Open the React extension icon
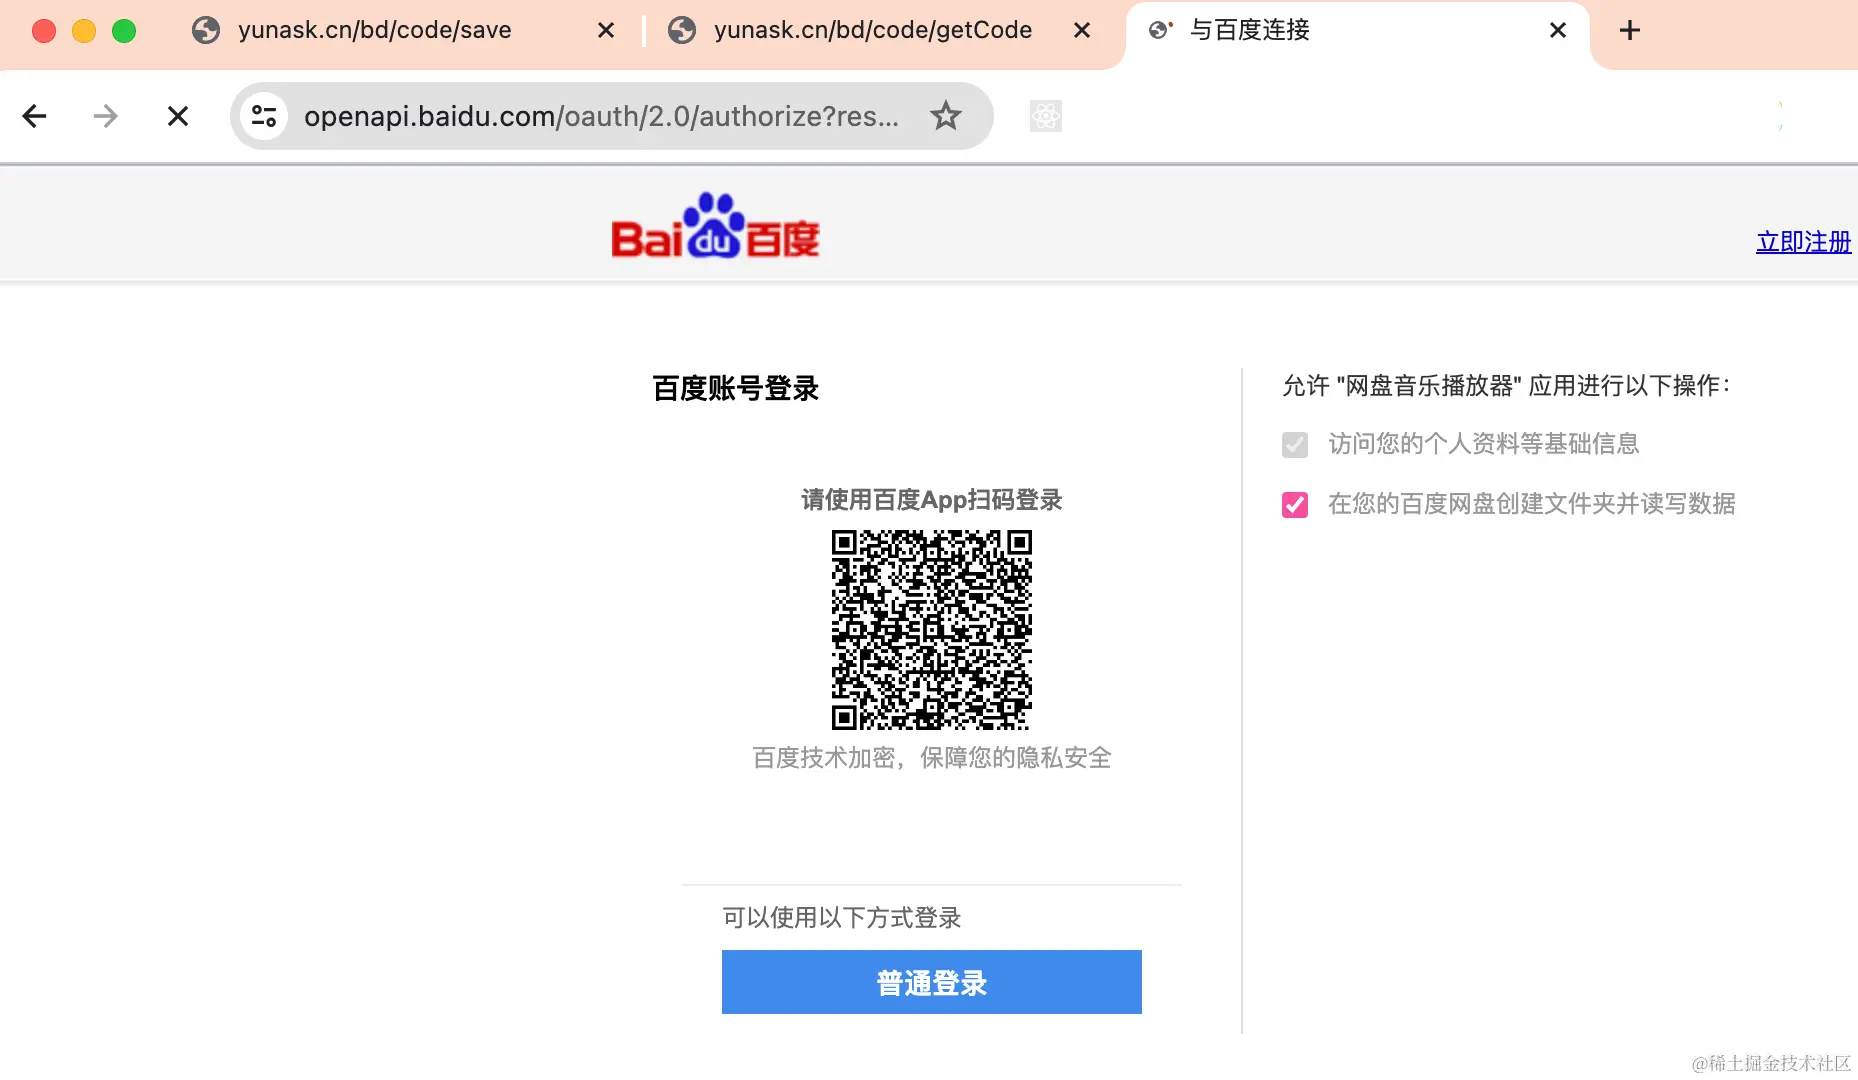1858x1080 pixels. pyautogui.click(x=1045, y=116)
